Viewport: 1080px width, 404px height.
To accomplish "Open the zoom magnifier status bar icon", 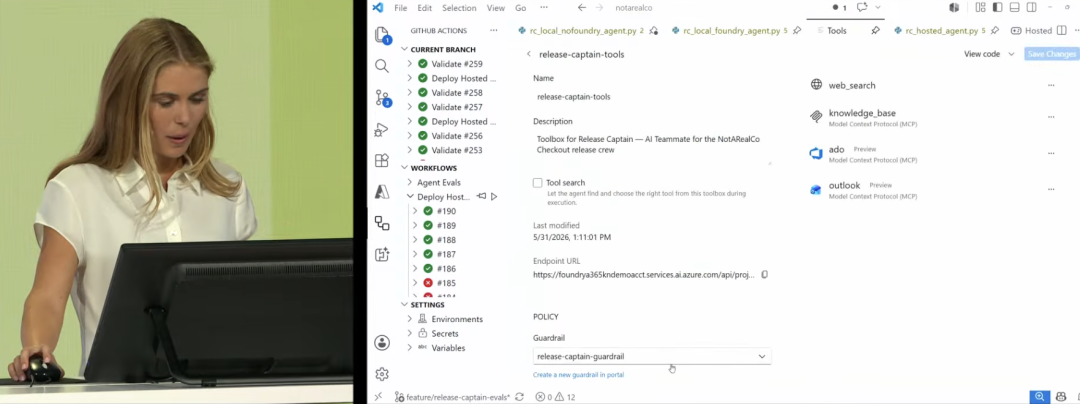I will [1040, 397].
